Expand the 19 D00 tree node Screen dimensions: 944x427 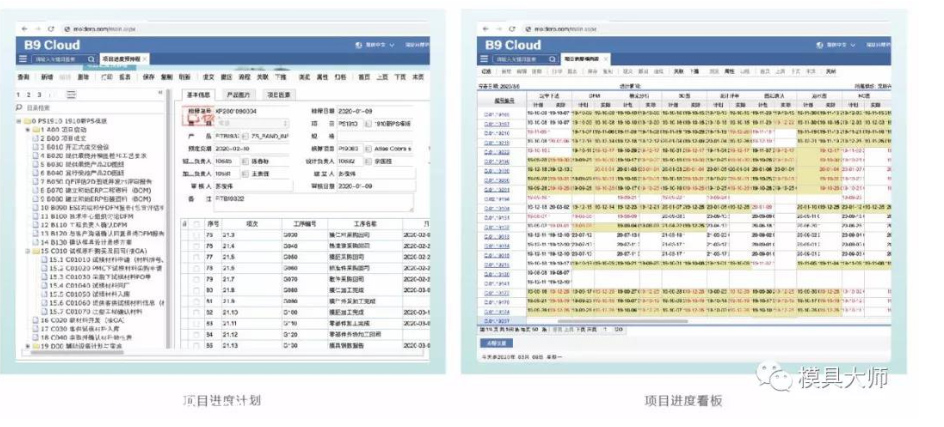[21, 345]
